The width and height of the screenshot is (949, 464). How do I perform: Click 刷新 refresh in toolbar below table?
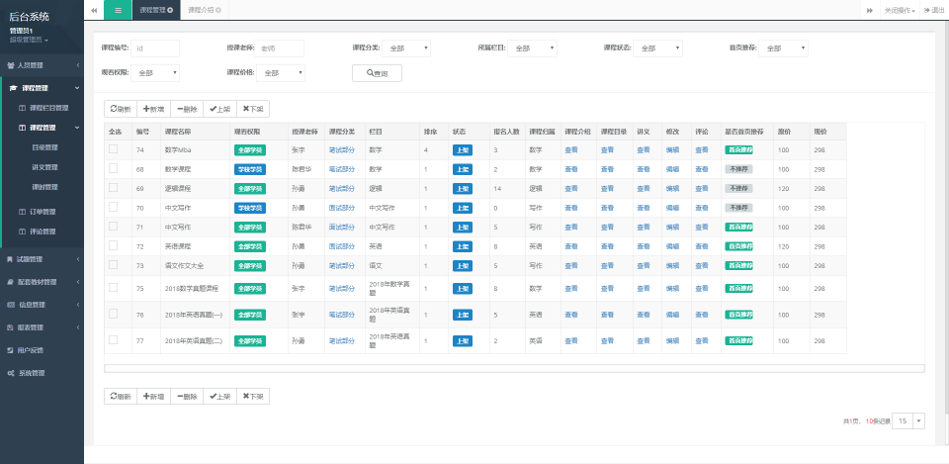click(120, 396)
